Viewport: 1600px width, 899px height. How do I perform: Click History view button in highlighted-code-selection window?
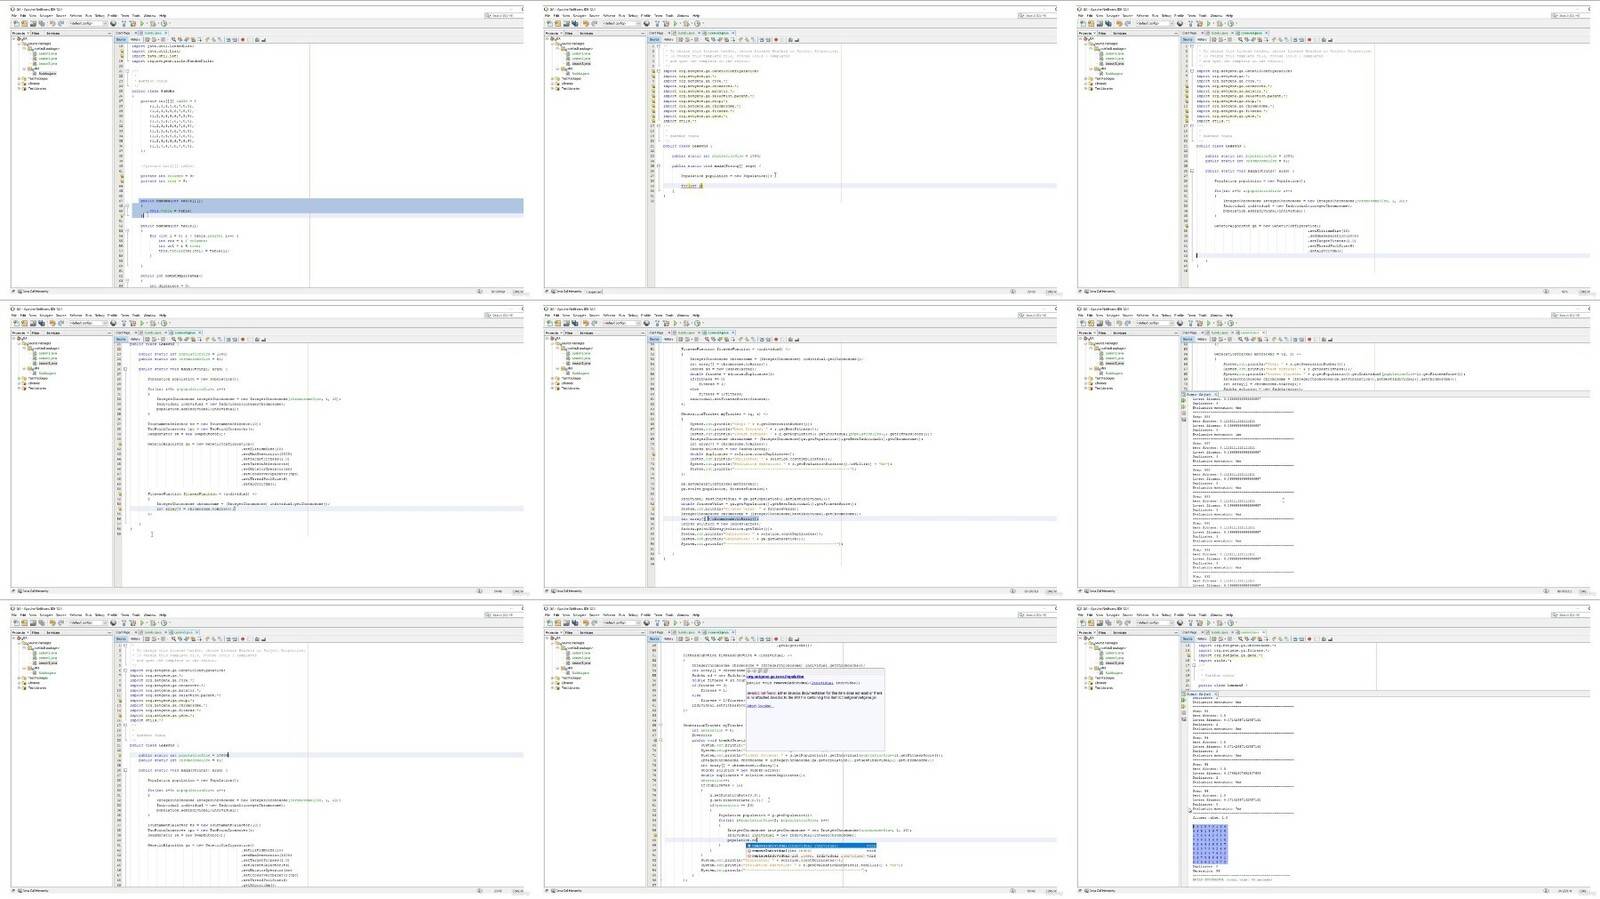point(135,40)
